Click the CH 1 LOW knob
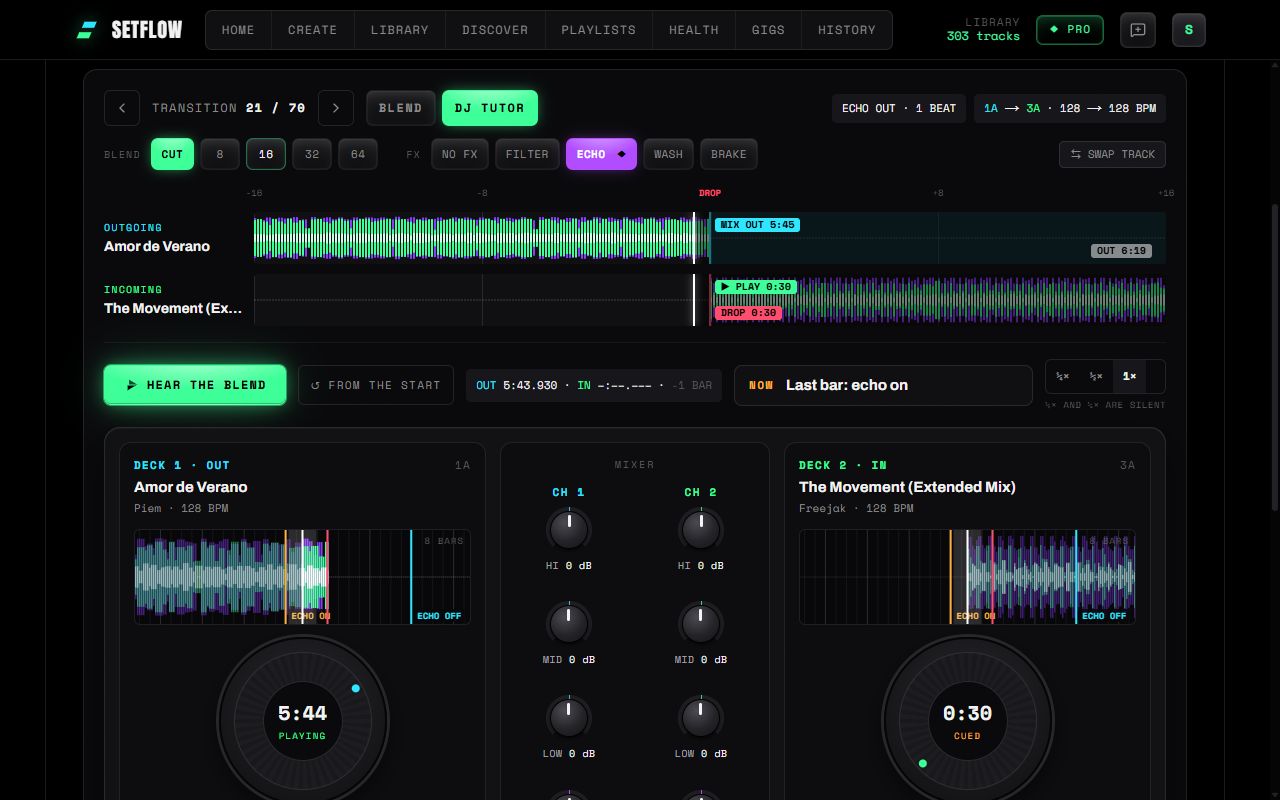 pyautogui.click(x=568, y=717)
